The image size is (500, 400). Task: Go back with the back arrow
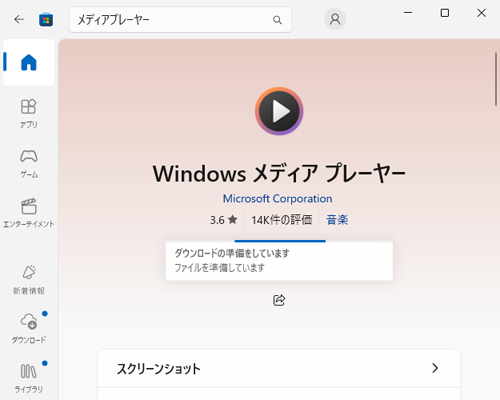point(19,19)
